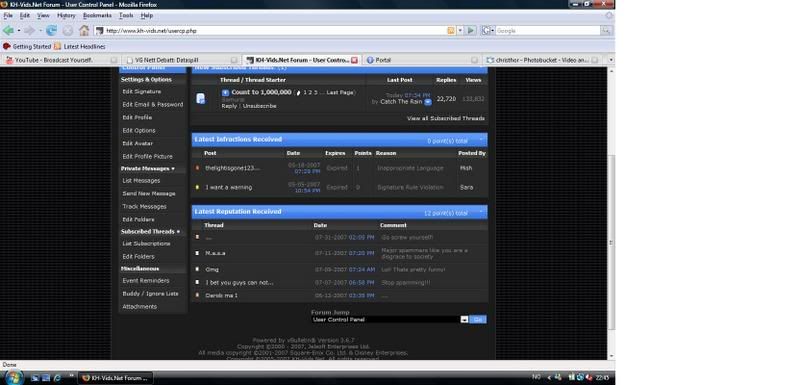Open the Forum Jump dropdown
This screenshot has height=385, width=800.
coord(464,319)
